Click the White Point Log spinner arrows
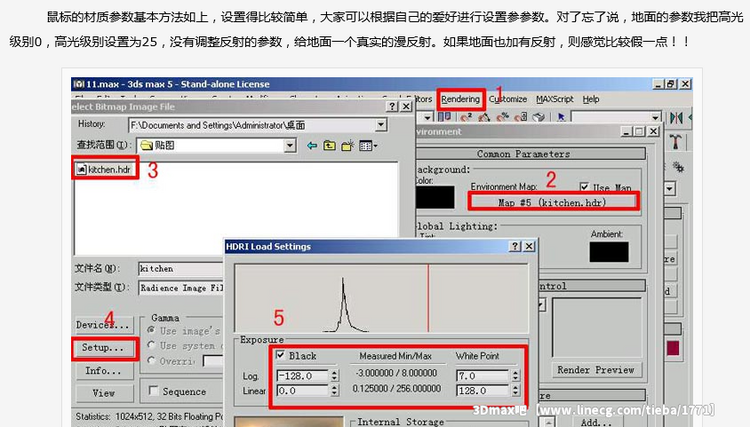The height and width of the screenshot is (427, 750). coord(515,376)
